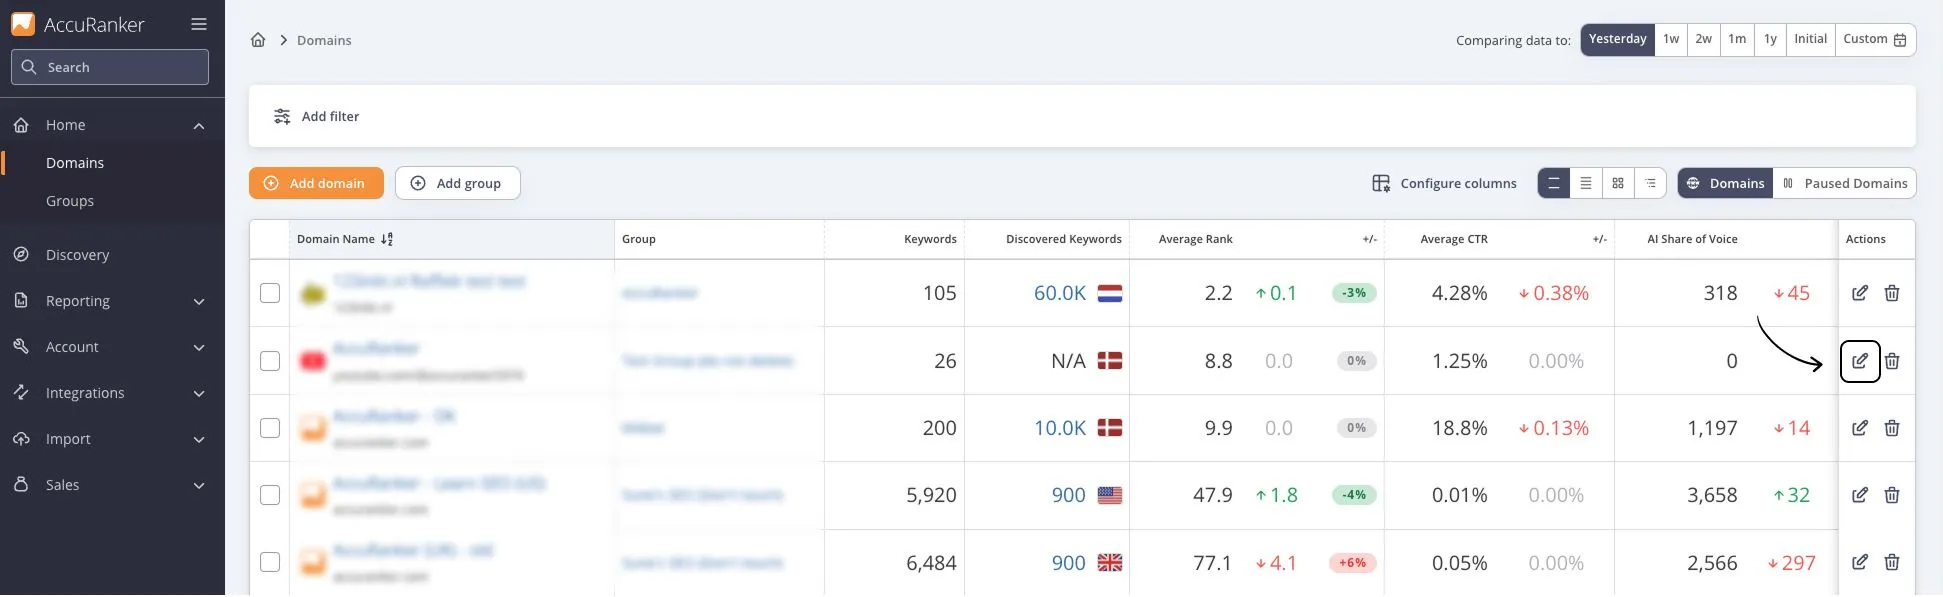Image resolution: width=1943 pixels, height=597 pixels.
Task: Click the home breadcrumb icon
Action: 258,40
